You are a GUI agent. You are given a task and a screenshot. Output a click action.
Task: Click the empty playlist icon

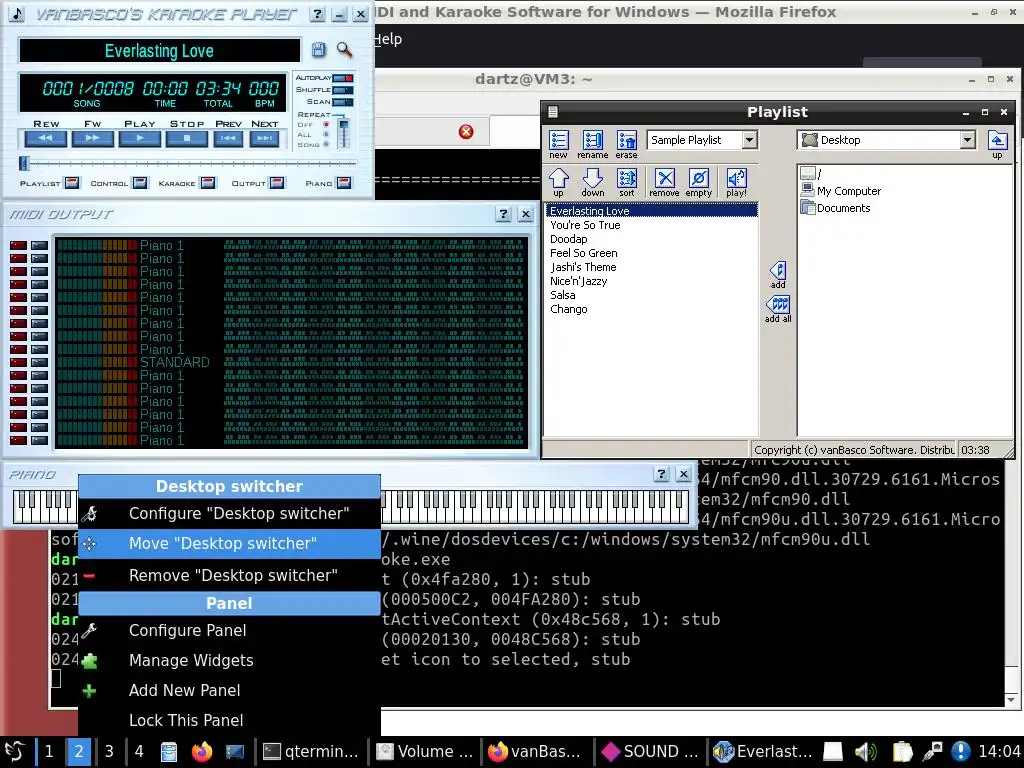[x=698, y=182]
